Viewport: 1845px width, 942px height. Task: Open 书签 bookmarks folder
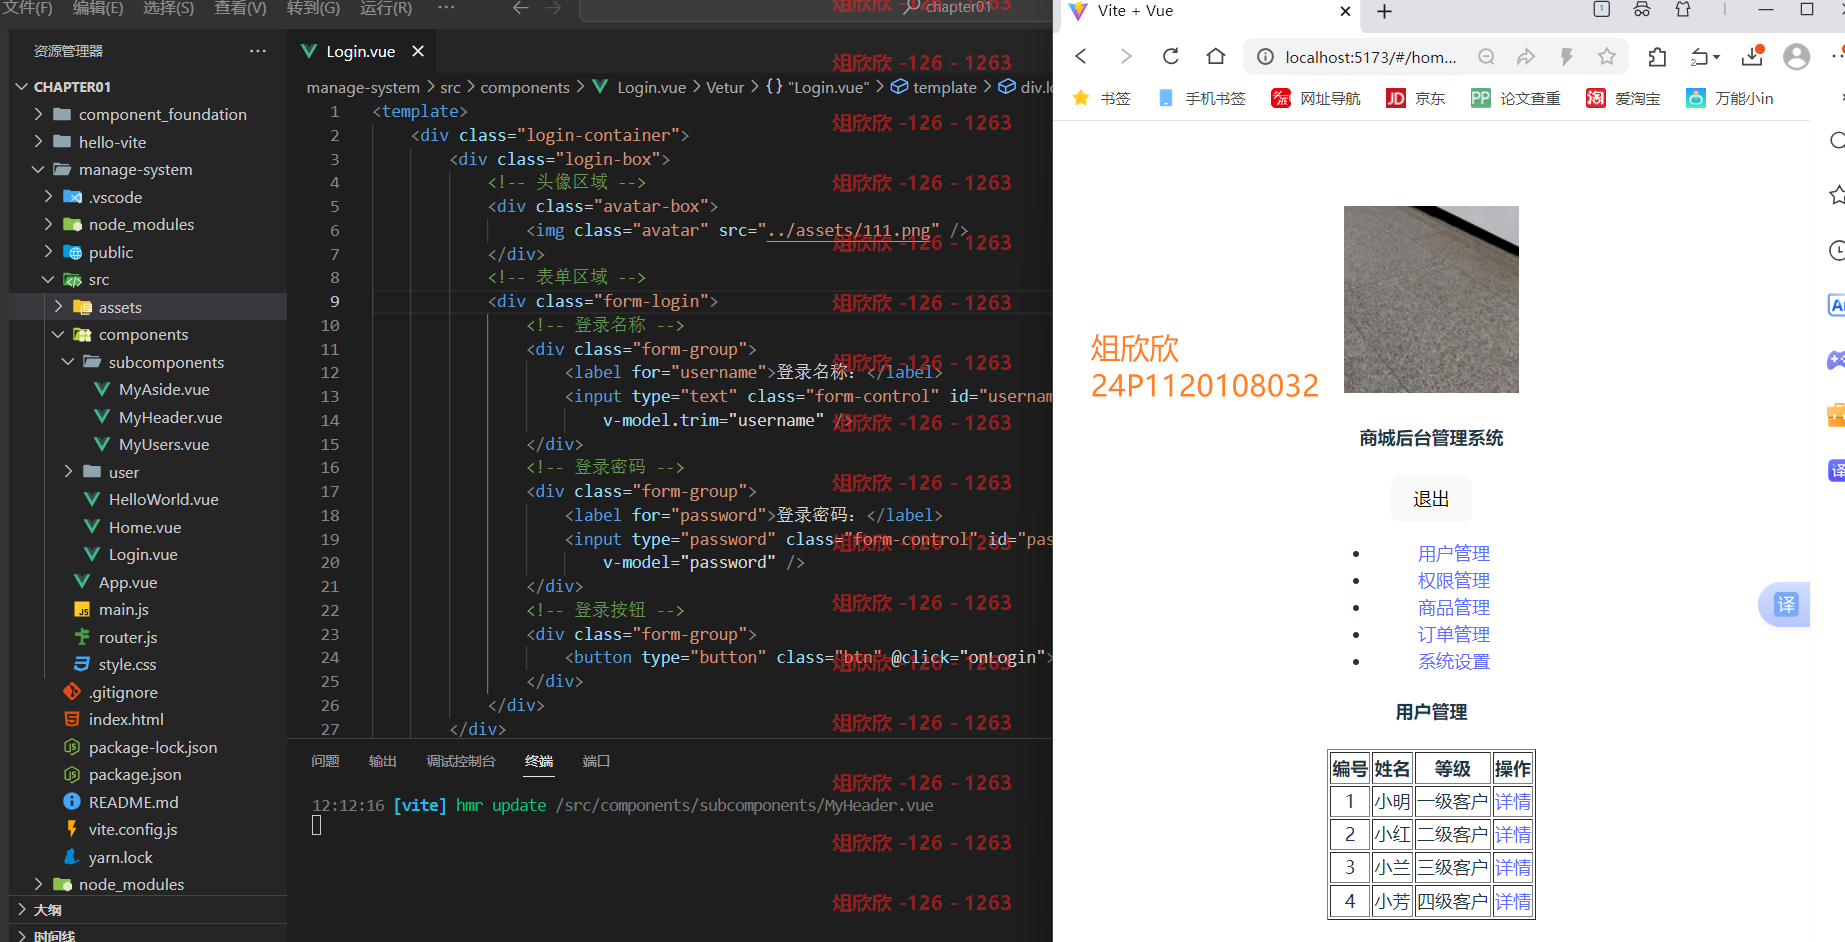[1102, 98]
